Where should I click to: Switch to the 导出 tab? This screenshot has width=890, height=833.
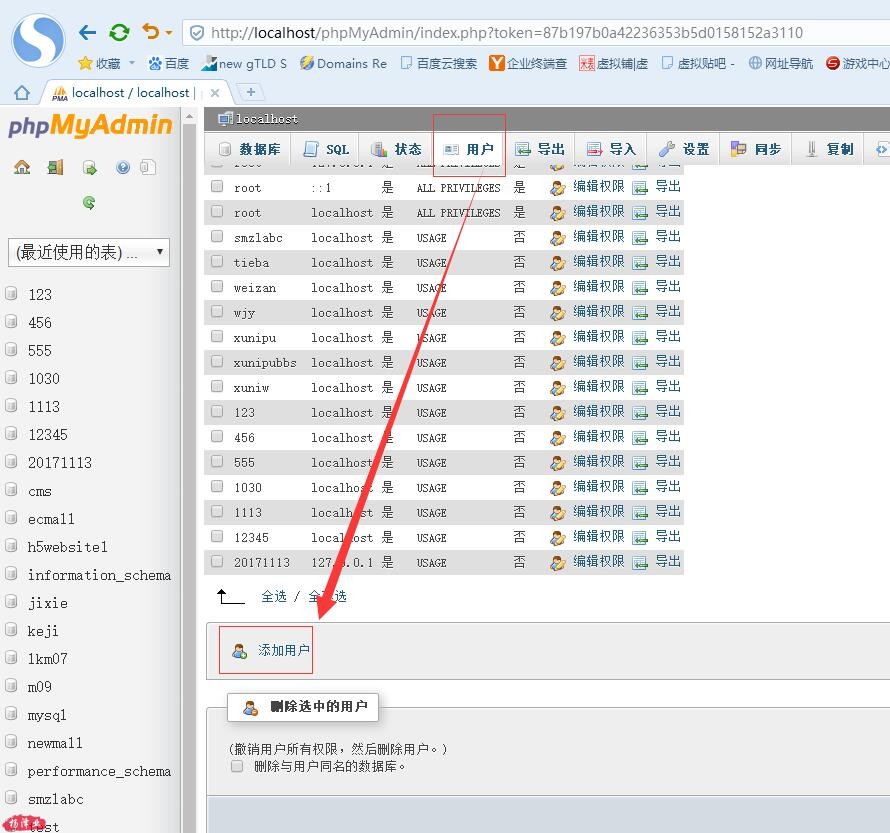540,149
